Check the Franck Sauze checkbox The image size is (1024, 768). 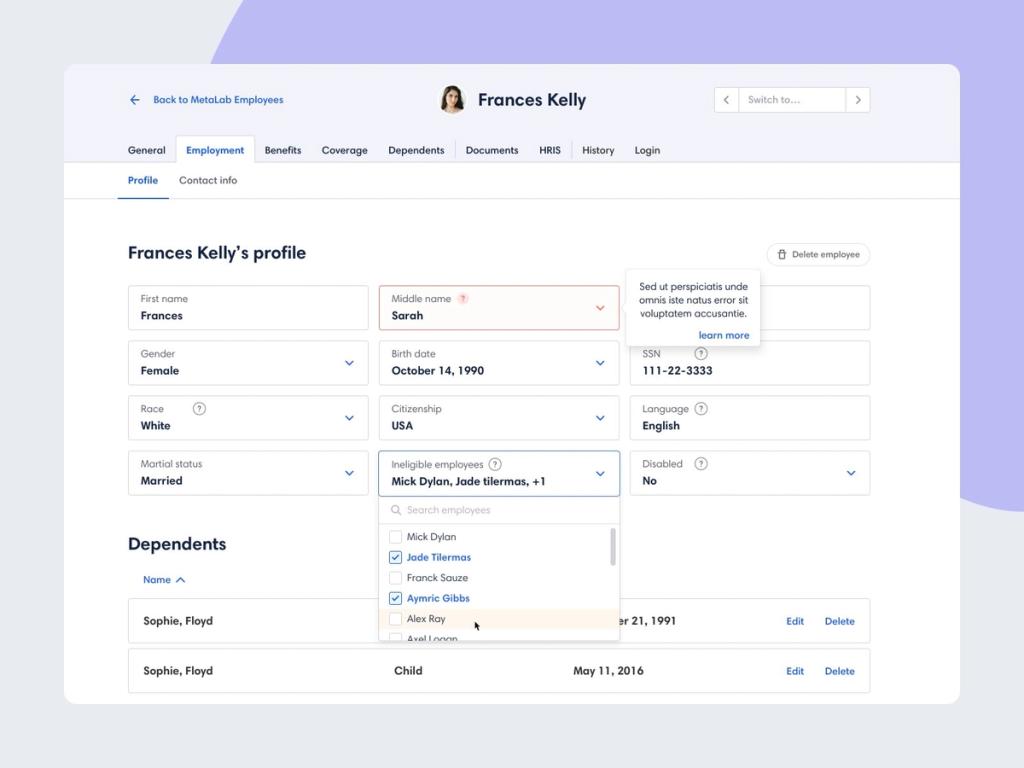pos(395,578)
